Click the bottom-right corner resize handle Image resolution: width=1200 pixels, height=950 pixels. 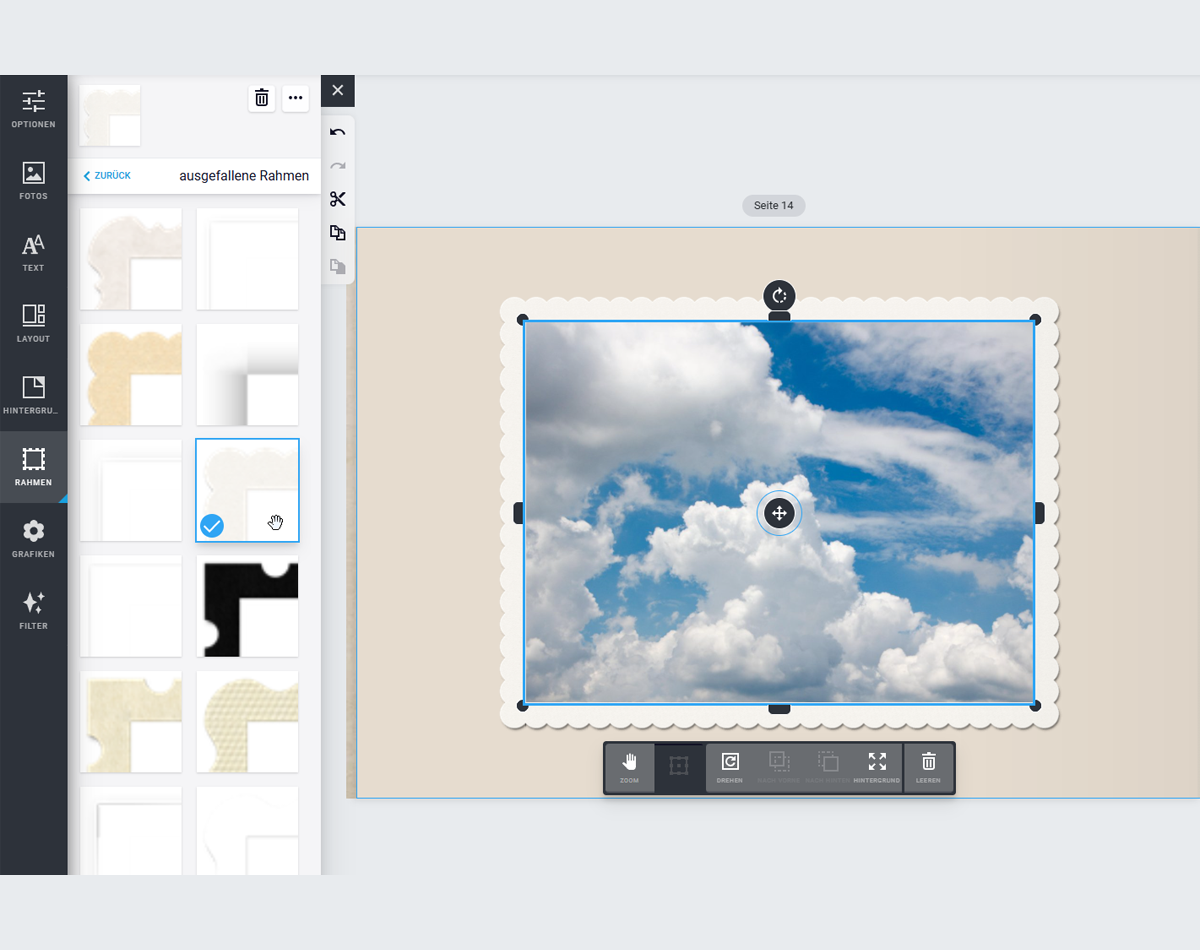[x=1035, y=706]
